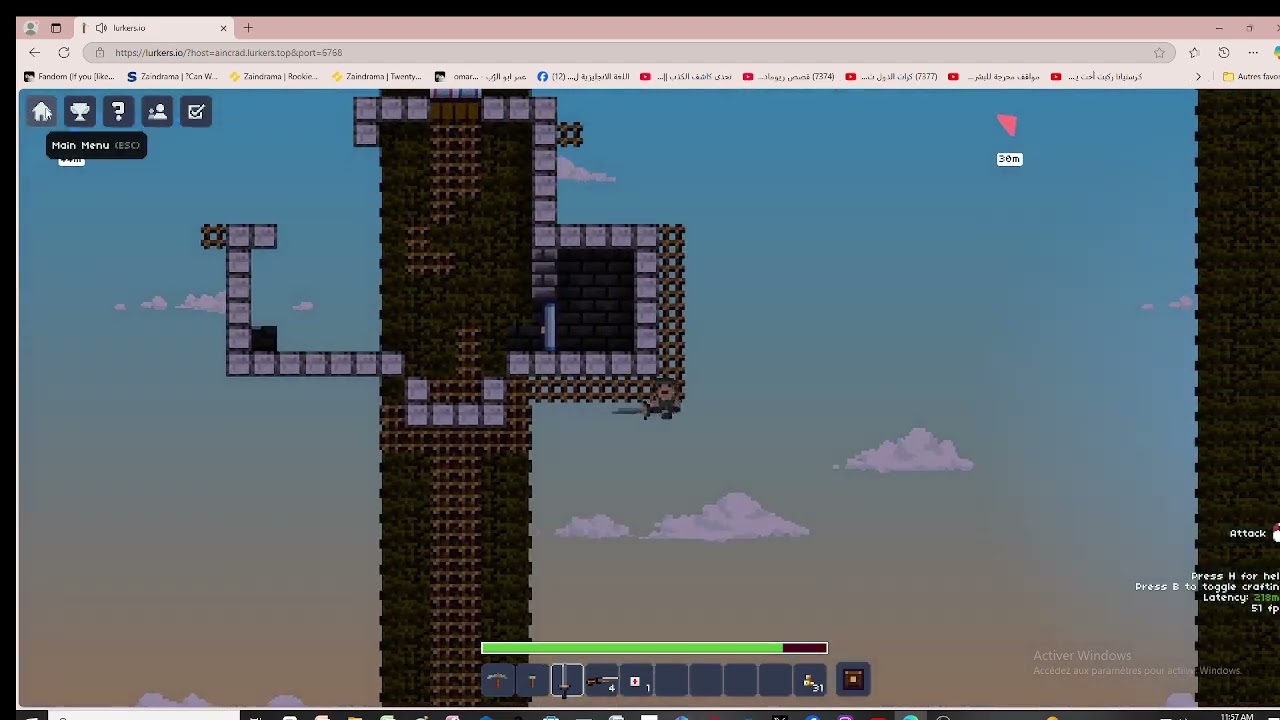The width and height of the screenshot is (1280, 720).
Task: Mute the lurkers.io tab speaker icon
Action: (x=101, y=28)
